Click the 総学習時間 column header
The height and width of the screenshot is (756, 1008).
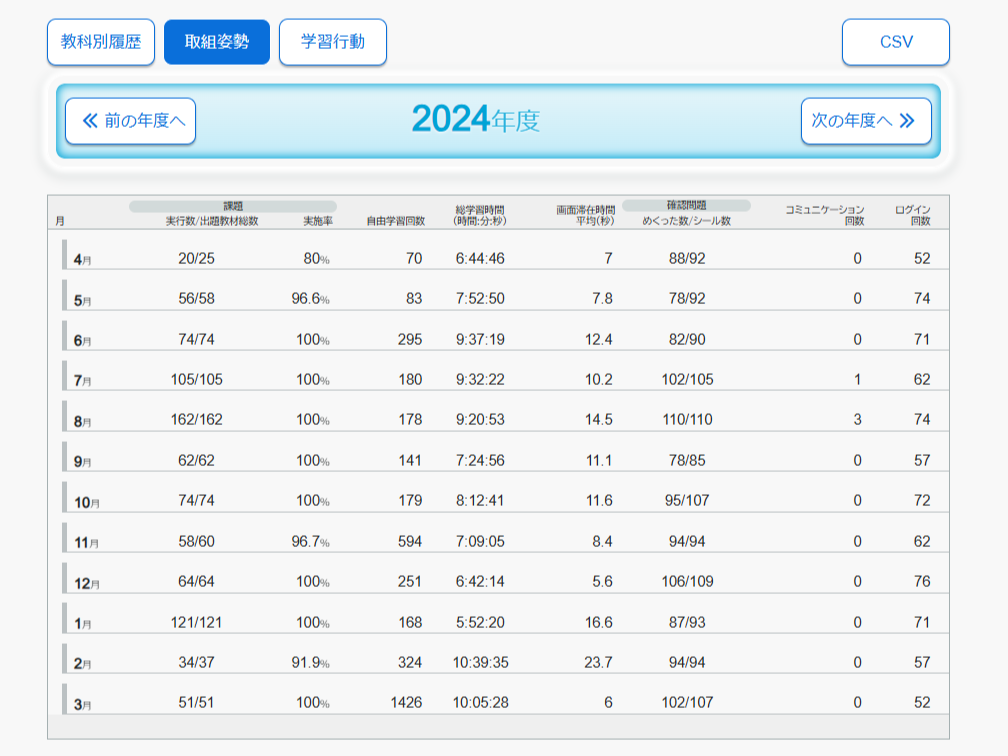(x=480, y=215)
